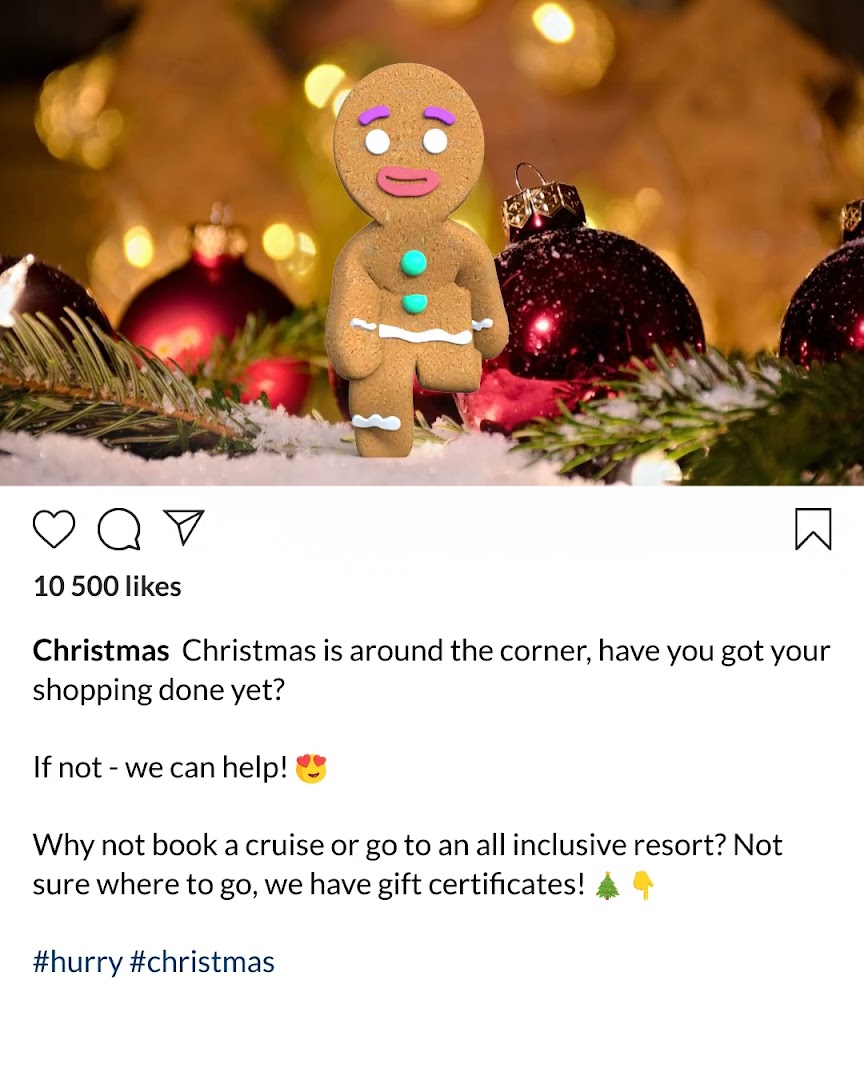Like the post with the heart icon
864x1080 pixels.
pyautogui.click(x=54, y=529)
